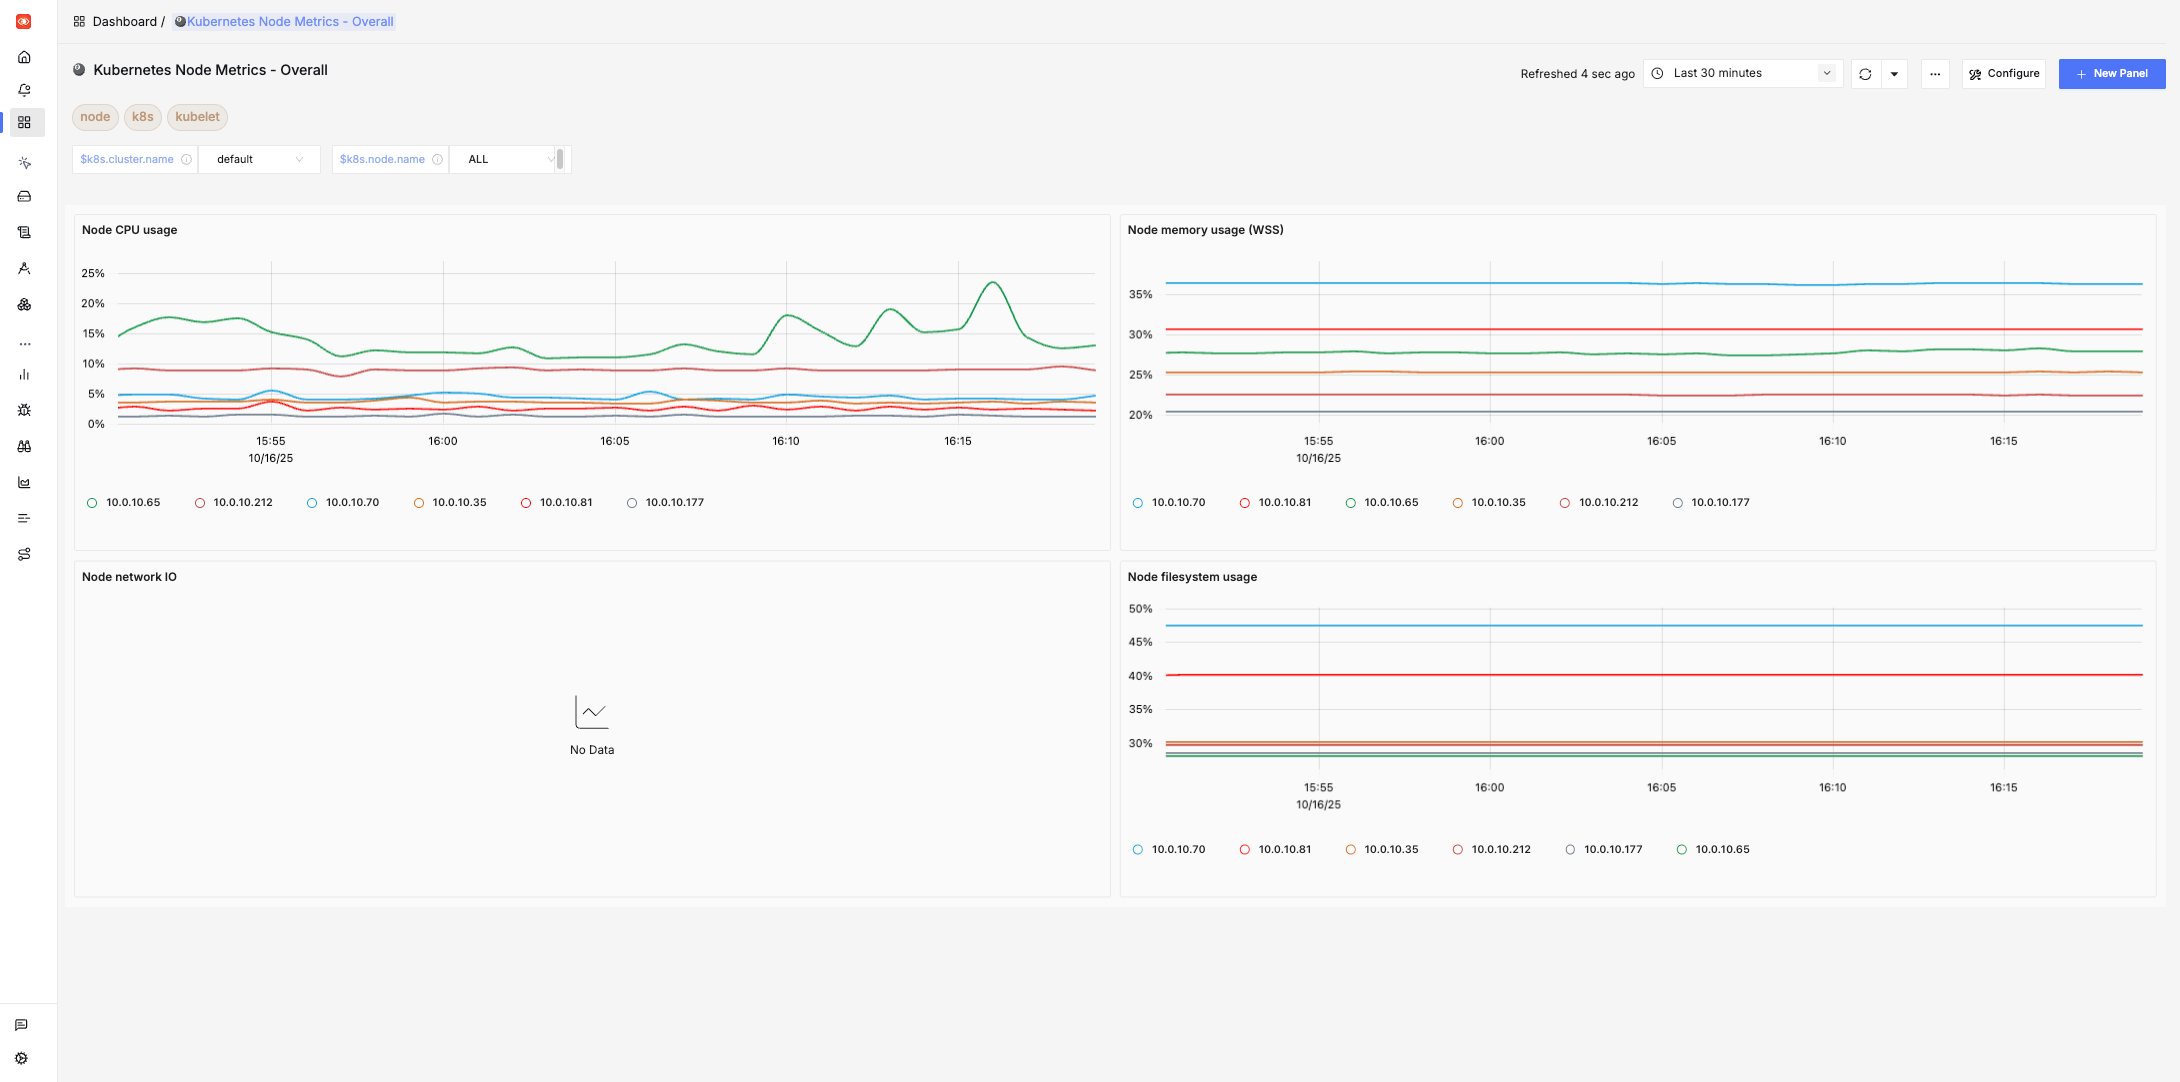Screen dimensions: 2180x1082
Task: Create a dashboard panel with New Panel
Action: [2112, 73]
